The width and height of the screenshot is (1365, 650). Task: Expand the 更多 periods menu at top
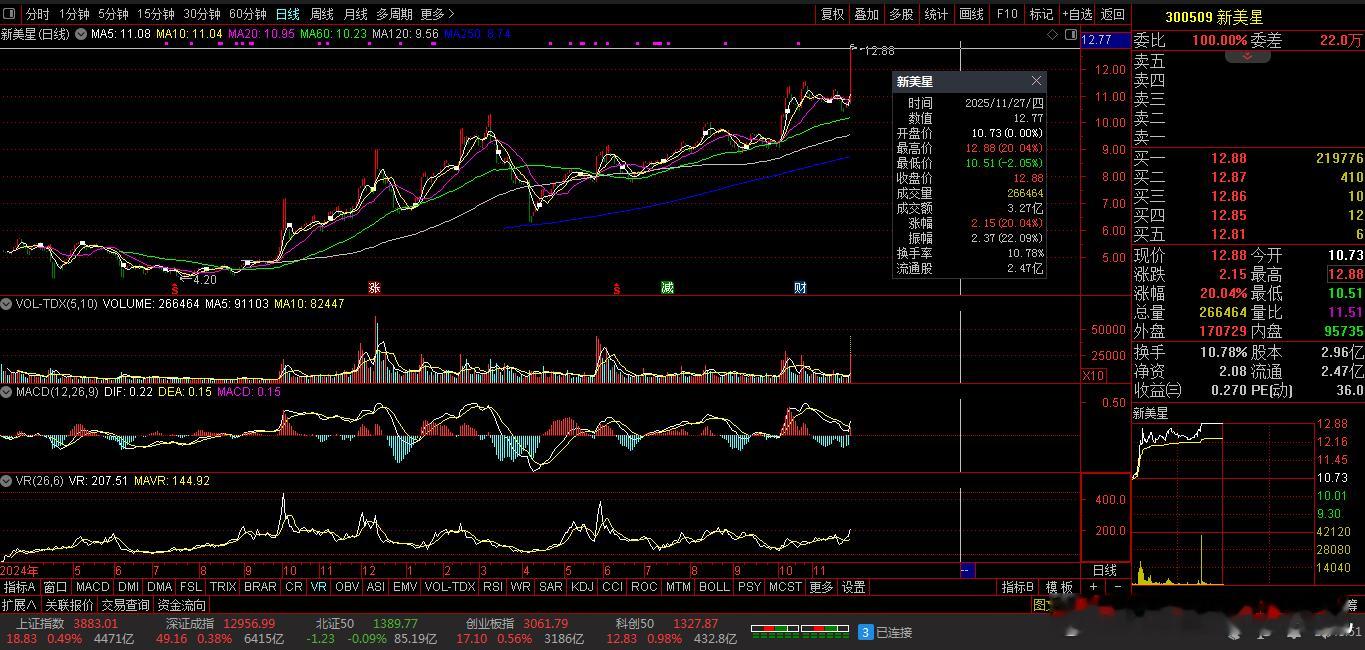pyautogui.click(x=437, y=14)
